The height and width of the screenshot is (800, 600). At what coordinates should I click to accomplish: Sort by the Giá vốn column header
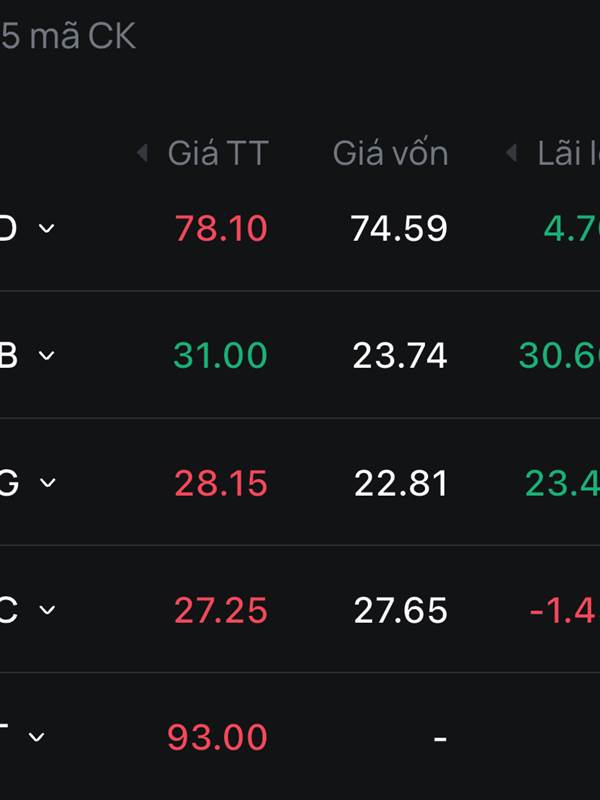click(x=390, y=153)
